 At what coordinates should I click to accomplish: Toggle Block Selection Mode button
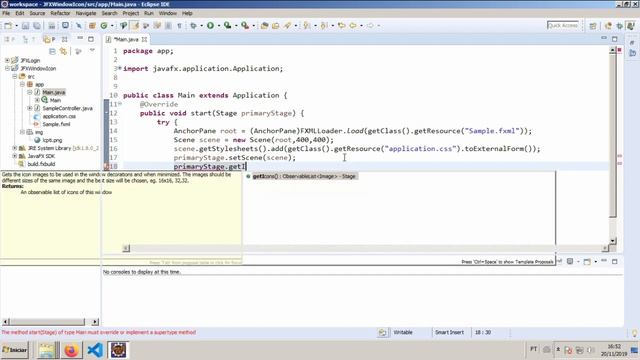pos(168,26)
